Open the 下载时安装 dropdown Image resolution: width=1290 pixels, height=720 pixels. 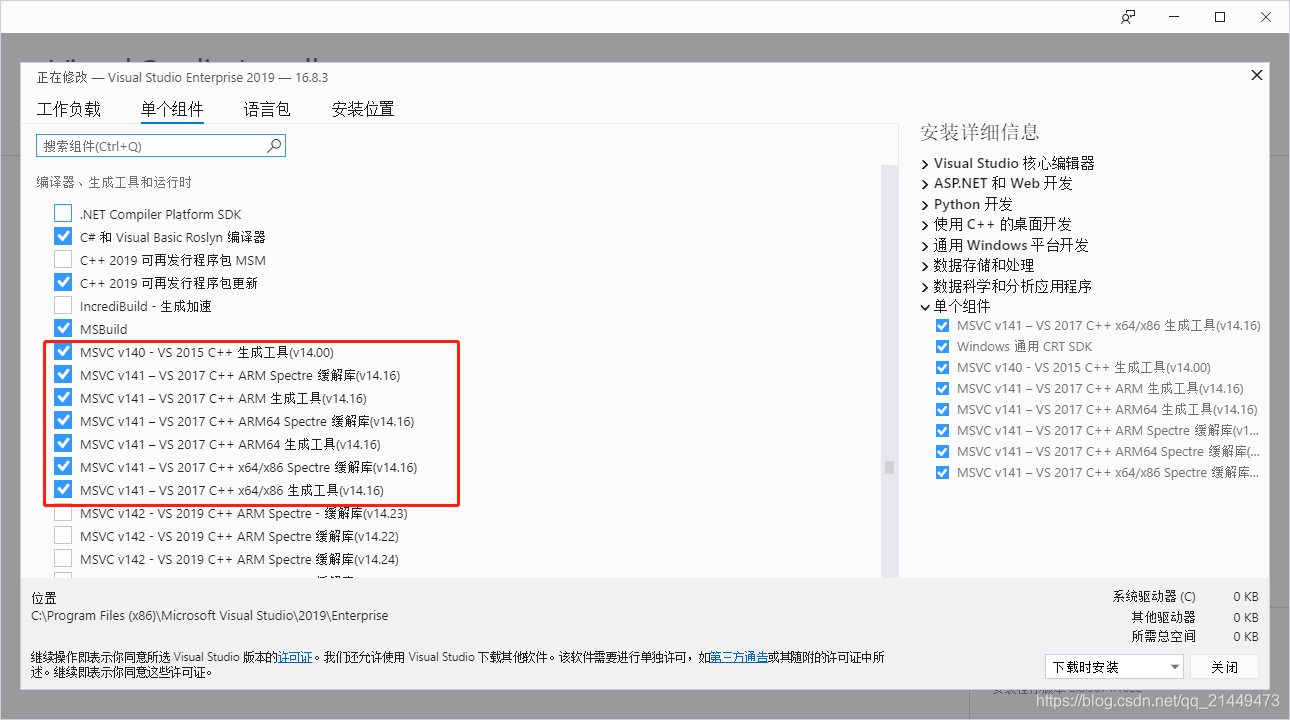click(x=1114, y=667)
